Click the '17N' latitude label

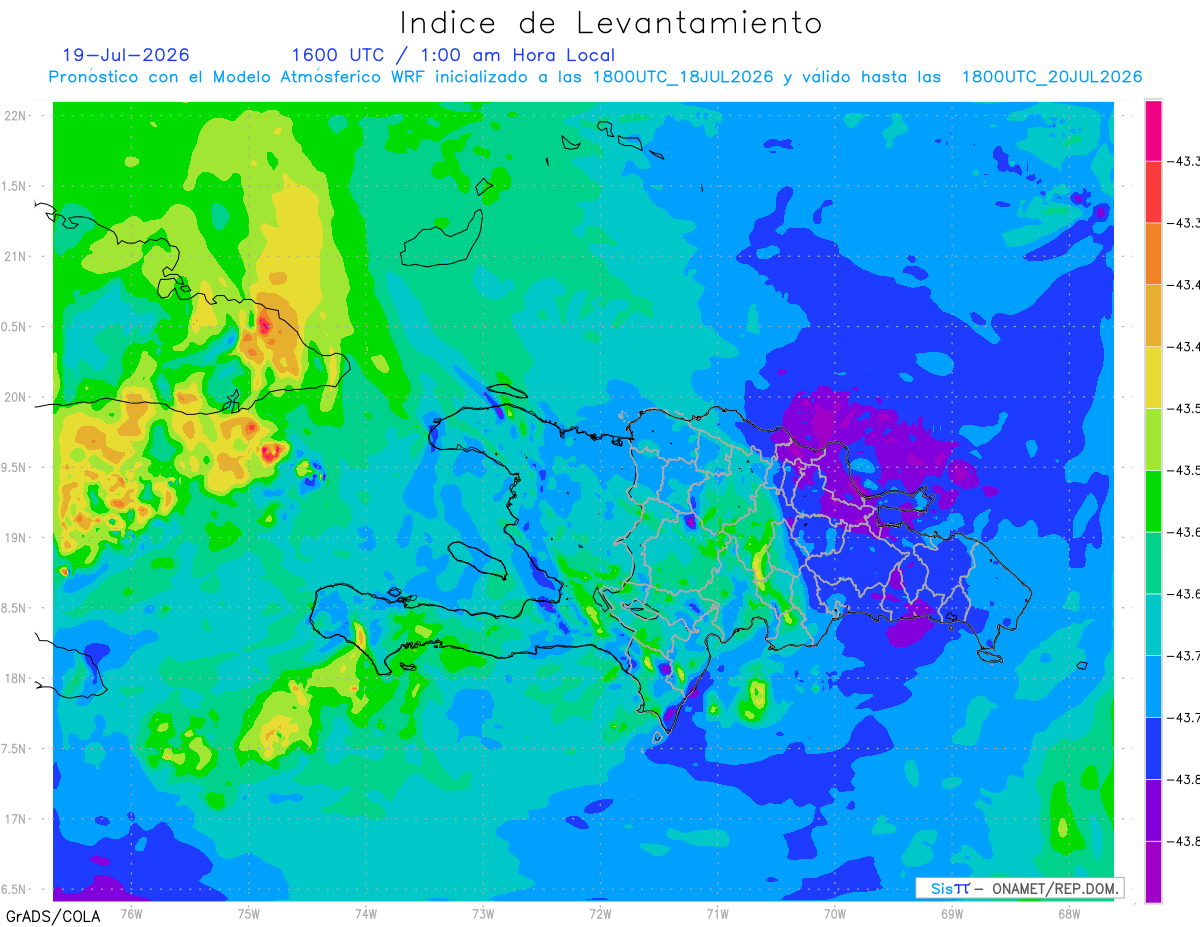(x=16, y=819)
